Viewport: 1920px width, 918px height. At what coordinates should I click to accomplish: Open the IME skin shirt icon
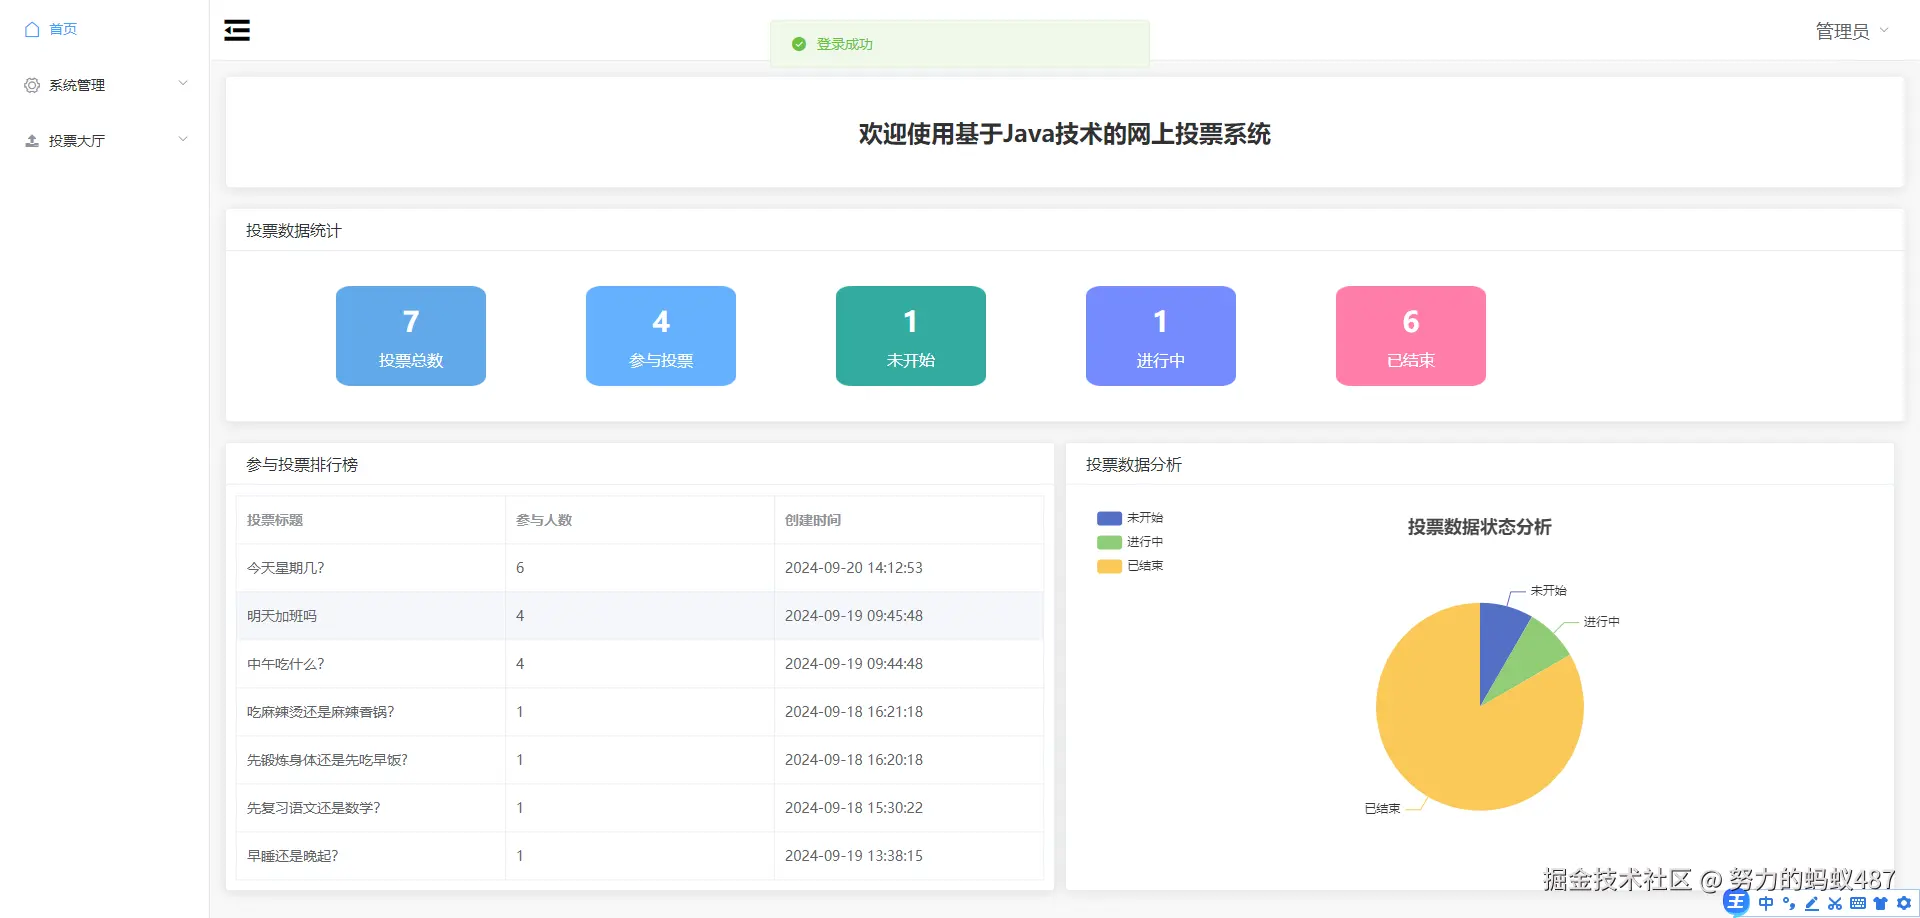1881,903
